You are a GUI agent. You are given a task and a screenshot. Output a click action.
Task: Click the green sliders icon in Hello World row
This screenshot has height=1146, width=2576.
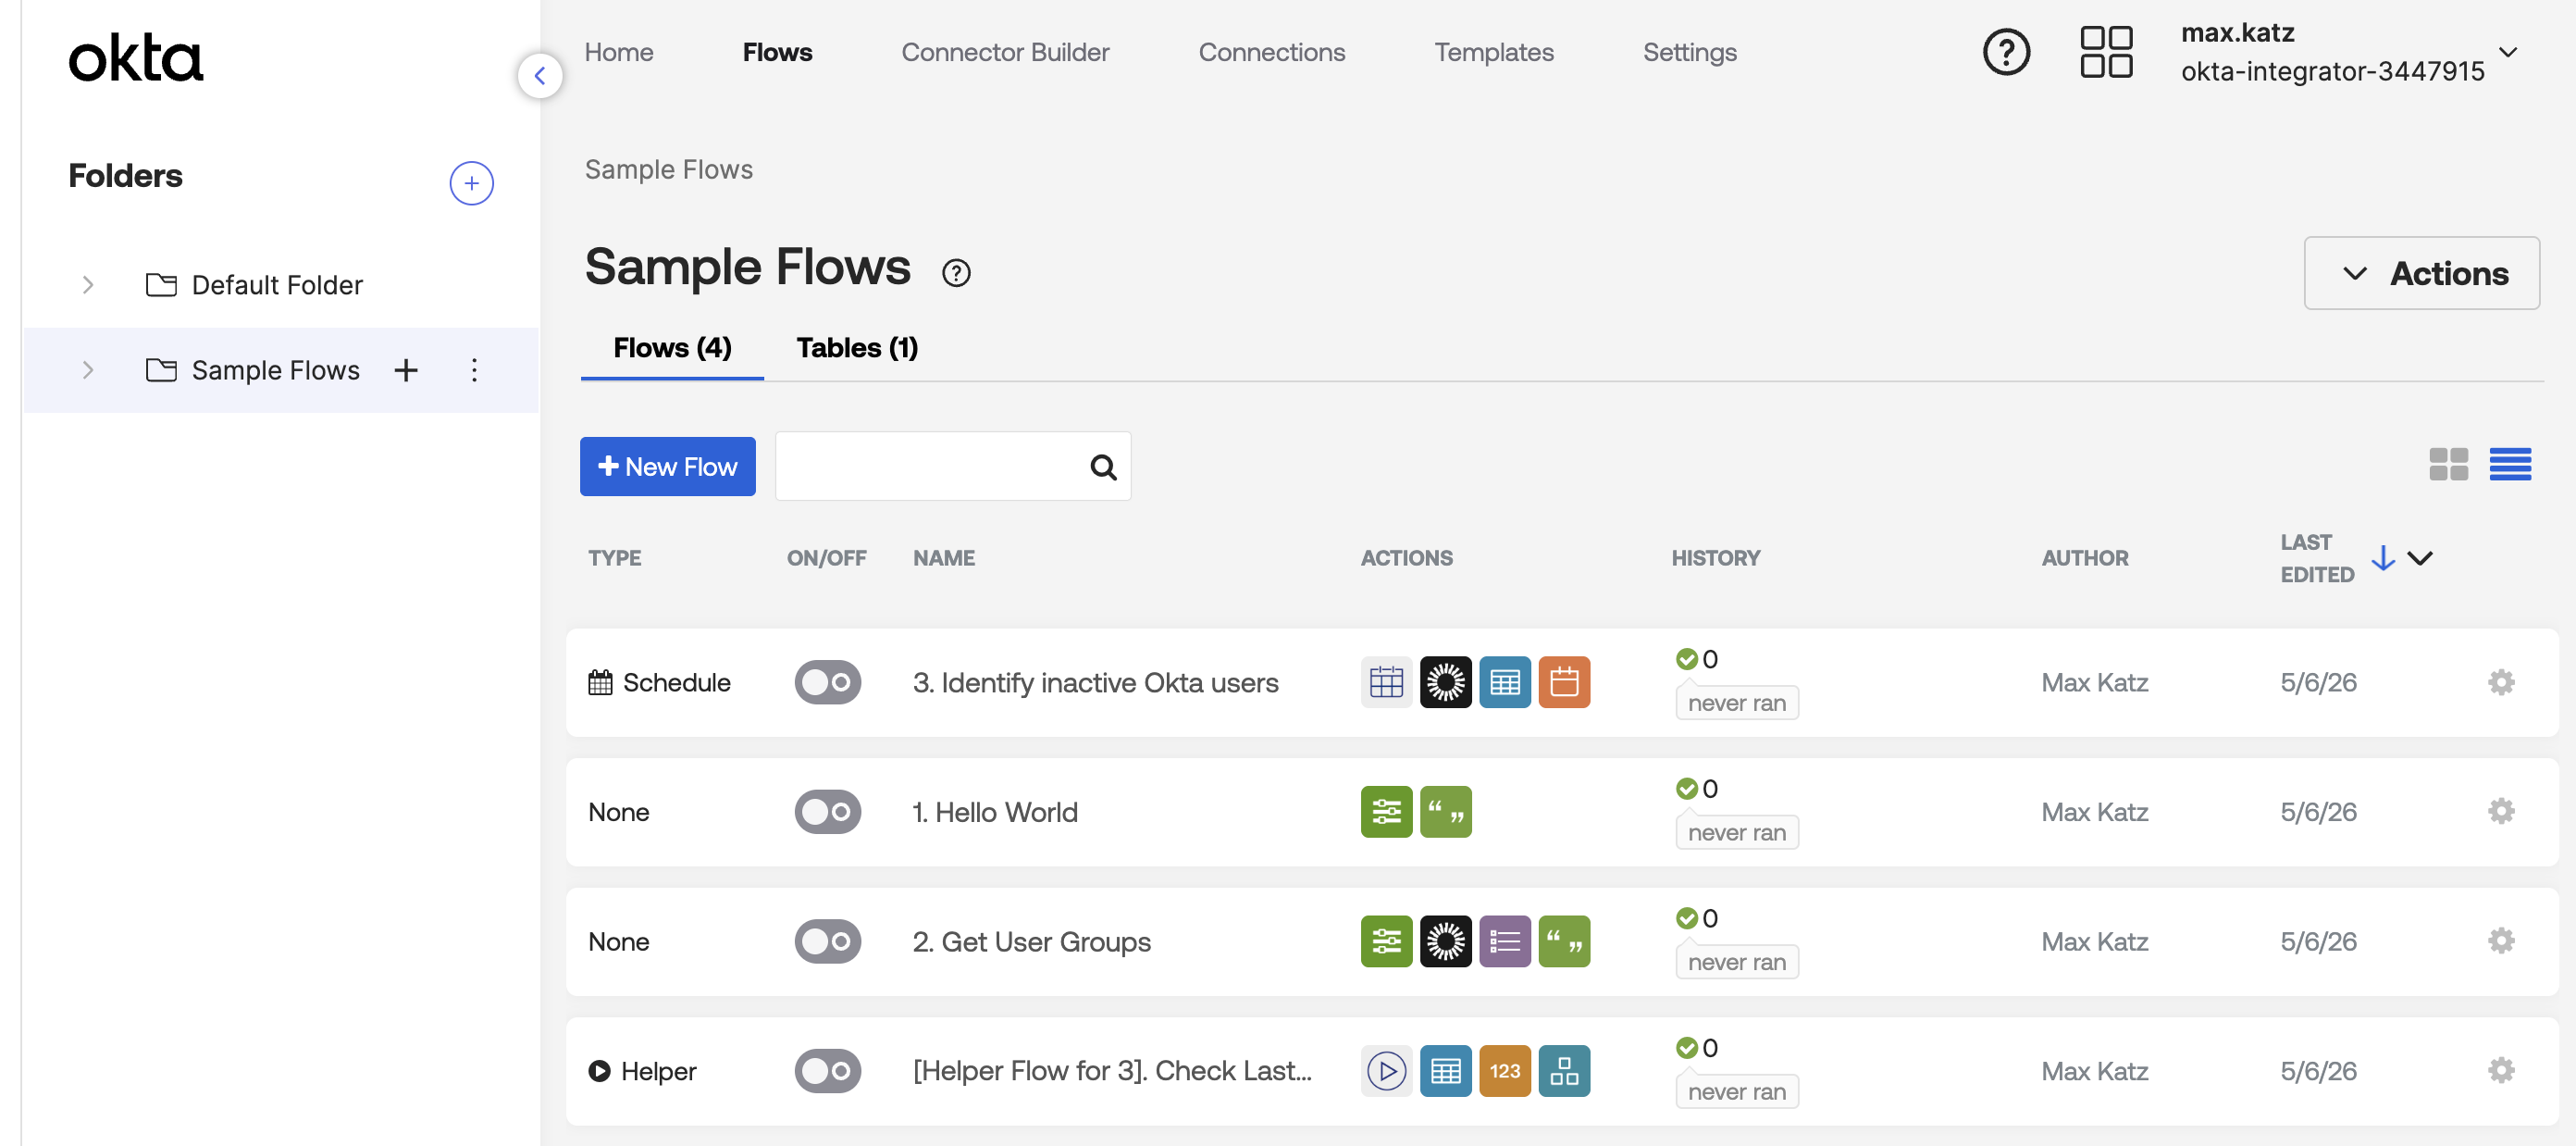(1386, 812)
